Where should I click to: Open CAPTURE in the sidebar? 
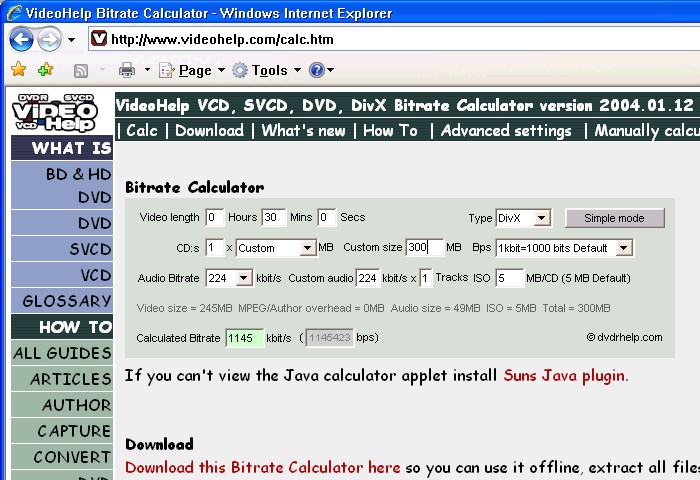[62, 430]
